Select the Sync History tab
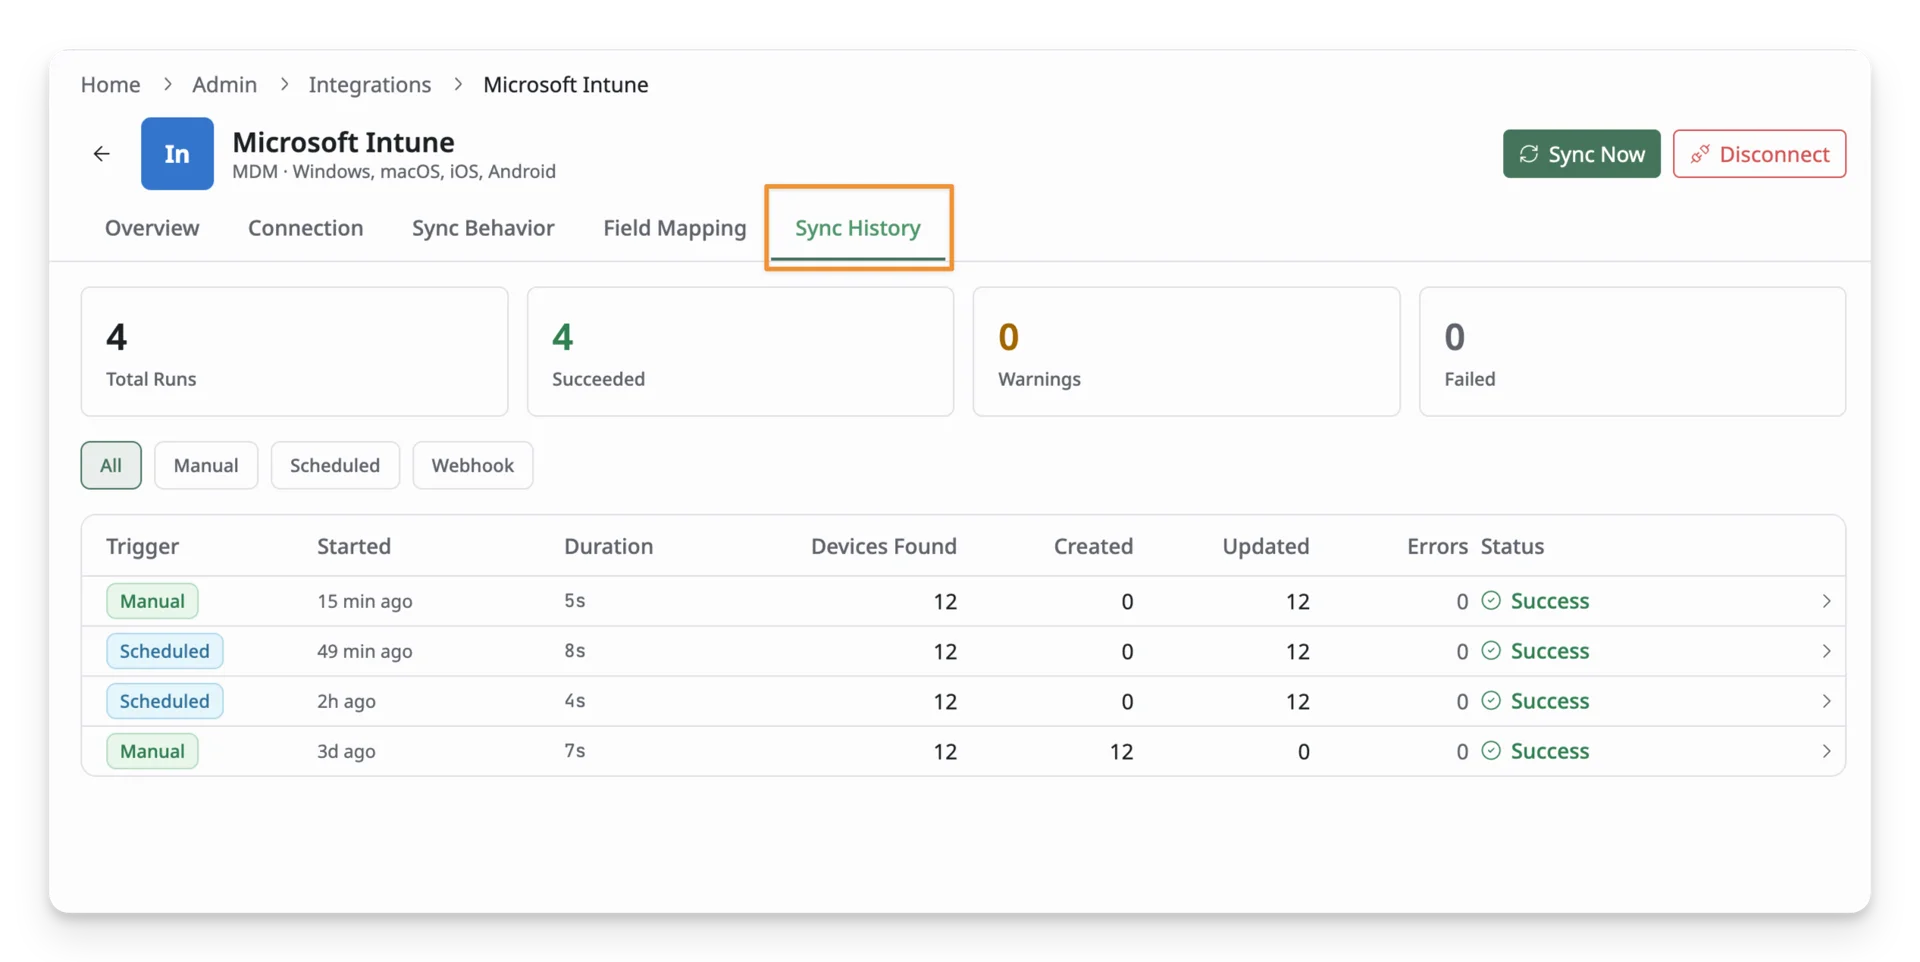The width and height of the screenshot is (1920, 962). point(858,228)
